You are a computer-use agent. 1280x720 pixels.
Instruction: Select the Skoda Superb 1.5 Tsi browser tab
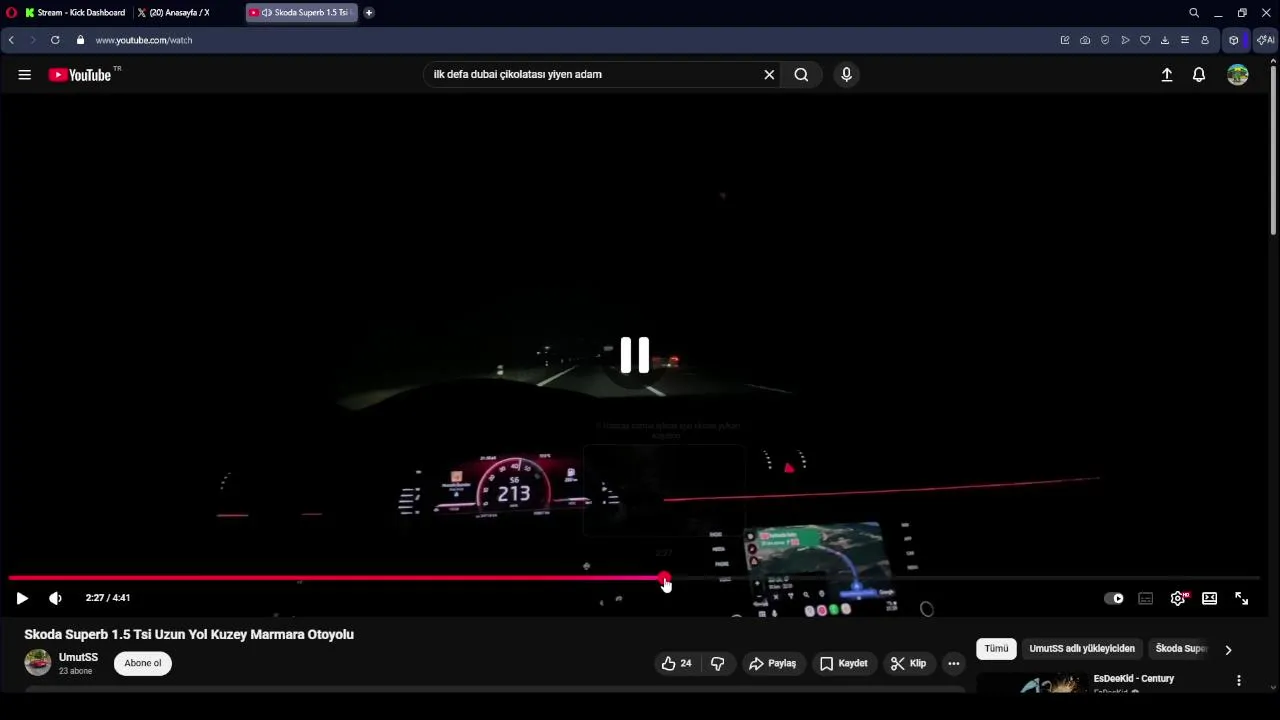302,13
